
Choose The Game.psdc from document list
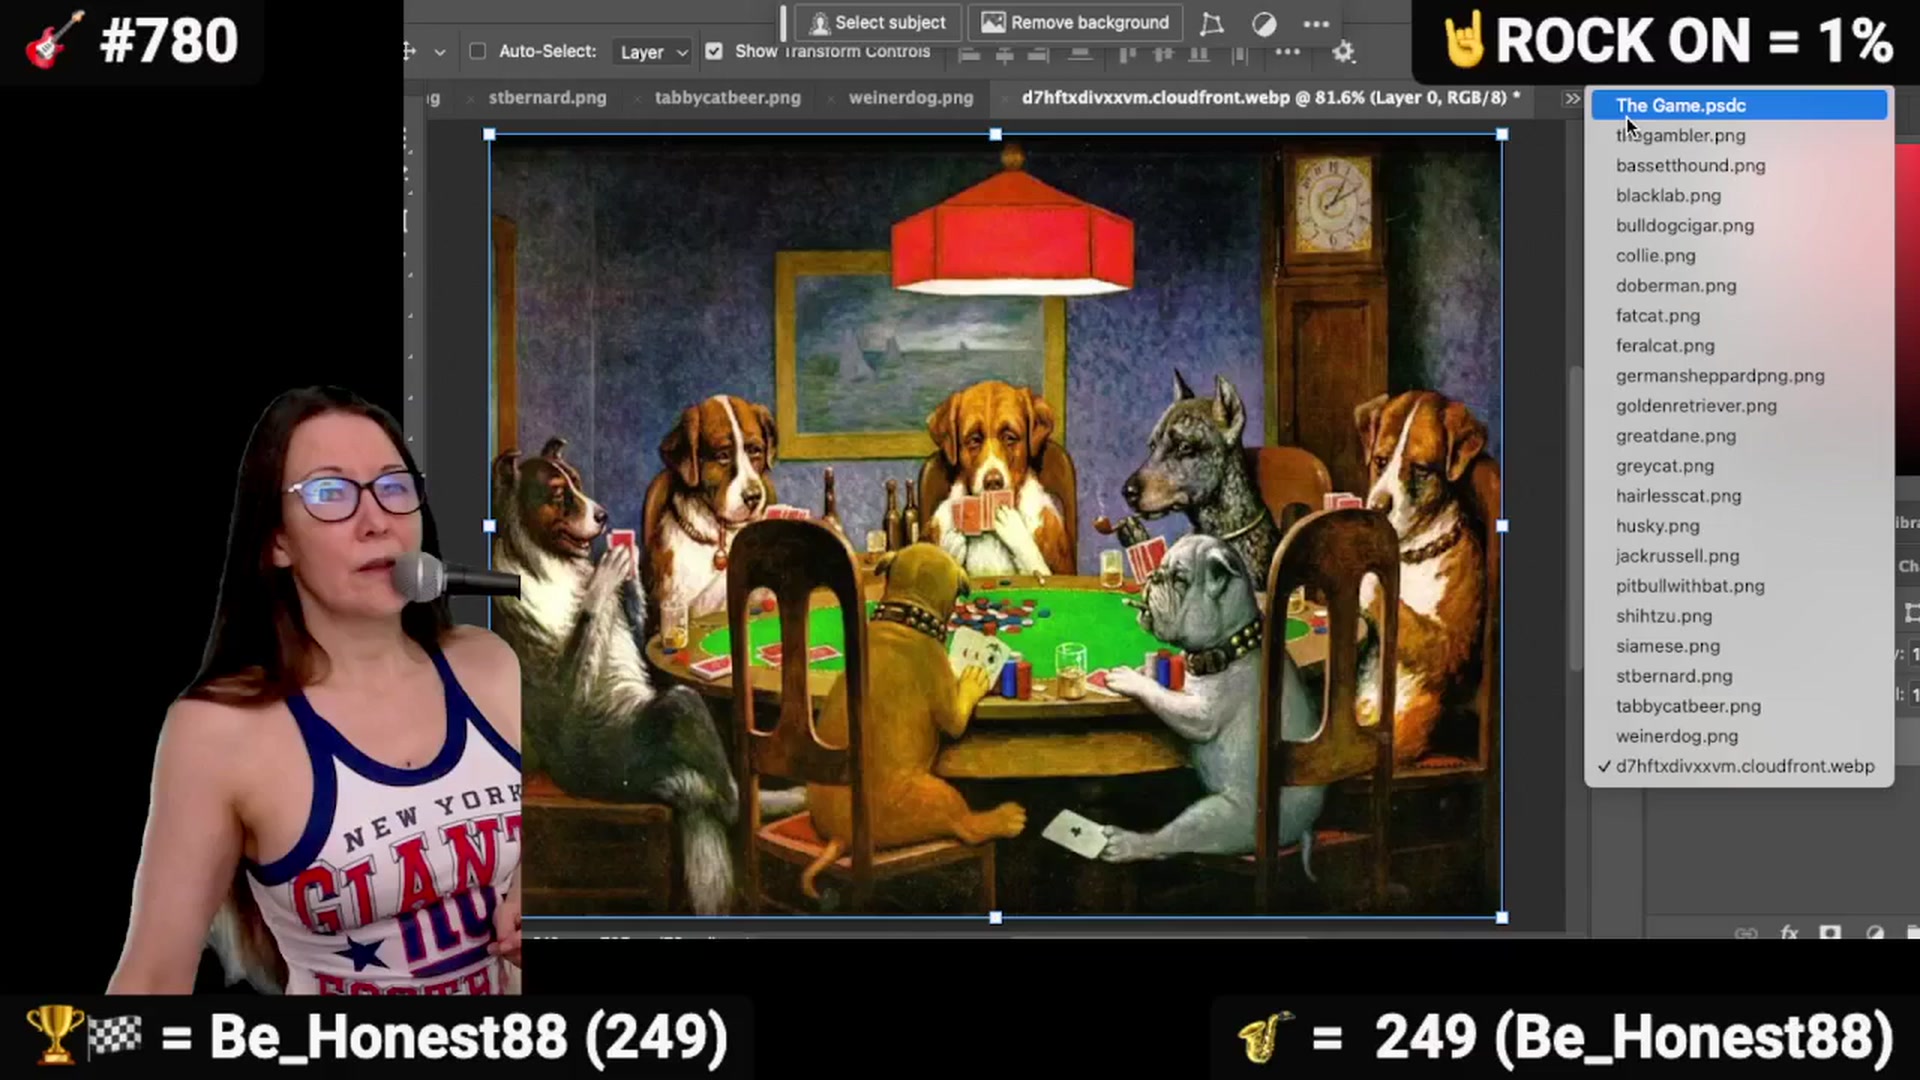pyautogui.click(x=1739, y=105)
